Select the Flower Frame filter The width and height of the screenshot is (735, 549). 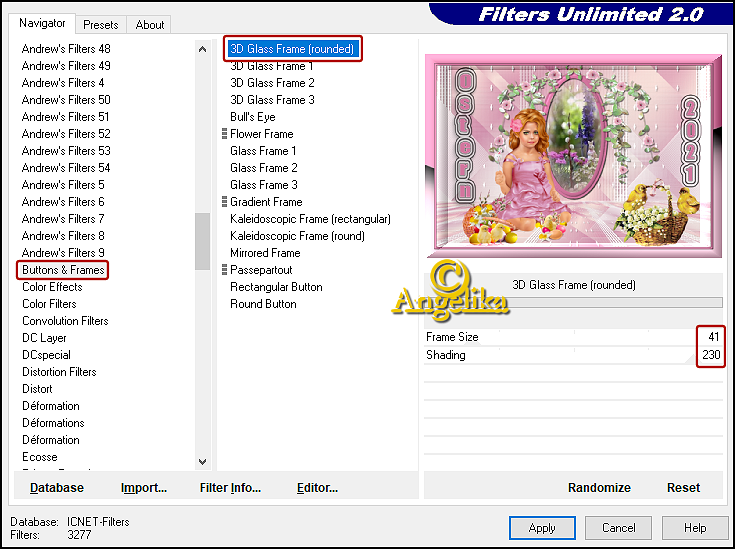coord(262,134)
